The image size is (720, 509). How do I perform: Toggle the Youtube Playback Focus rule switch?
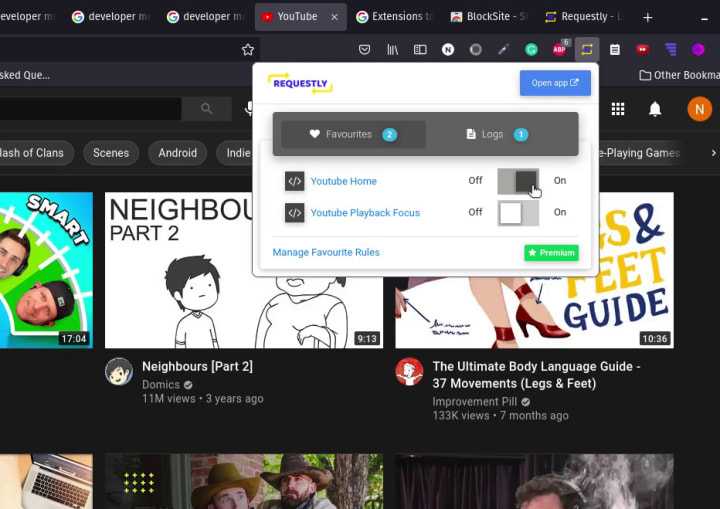(x=518, y=213)
